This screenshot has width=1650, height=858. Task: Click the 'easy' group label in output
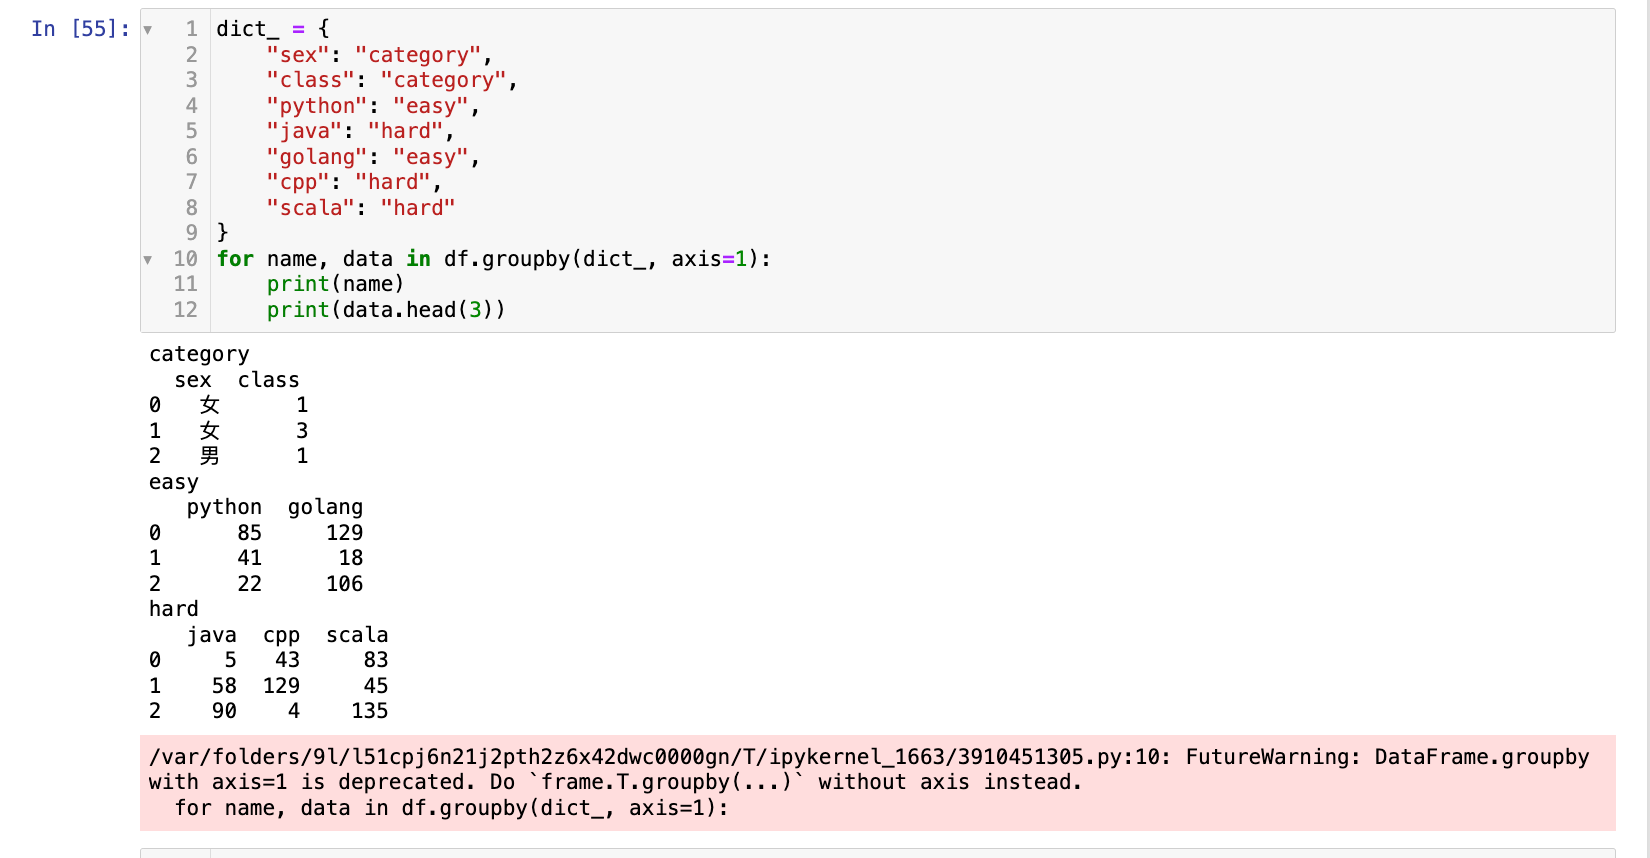tap(174, 482)
